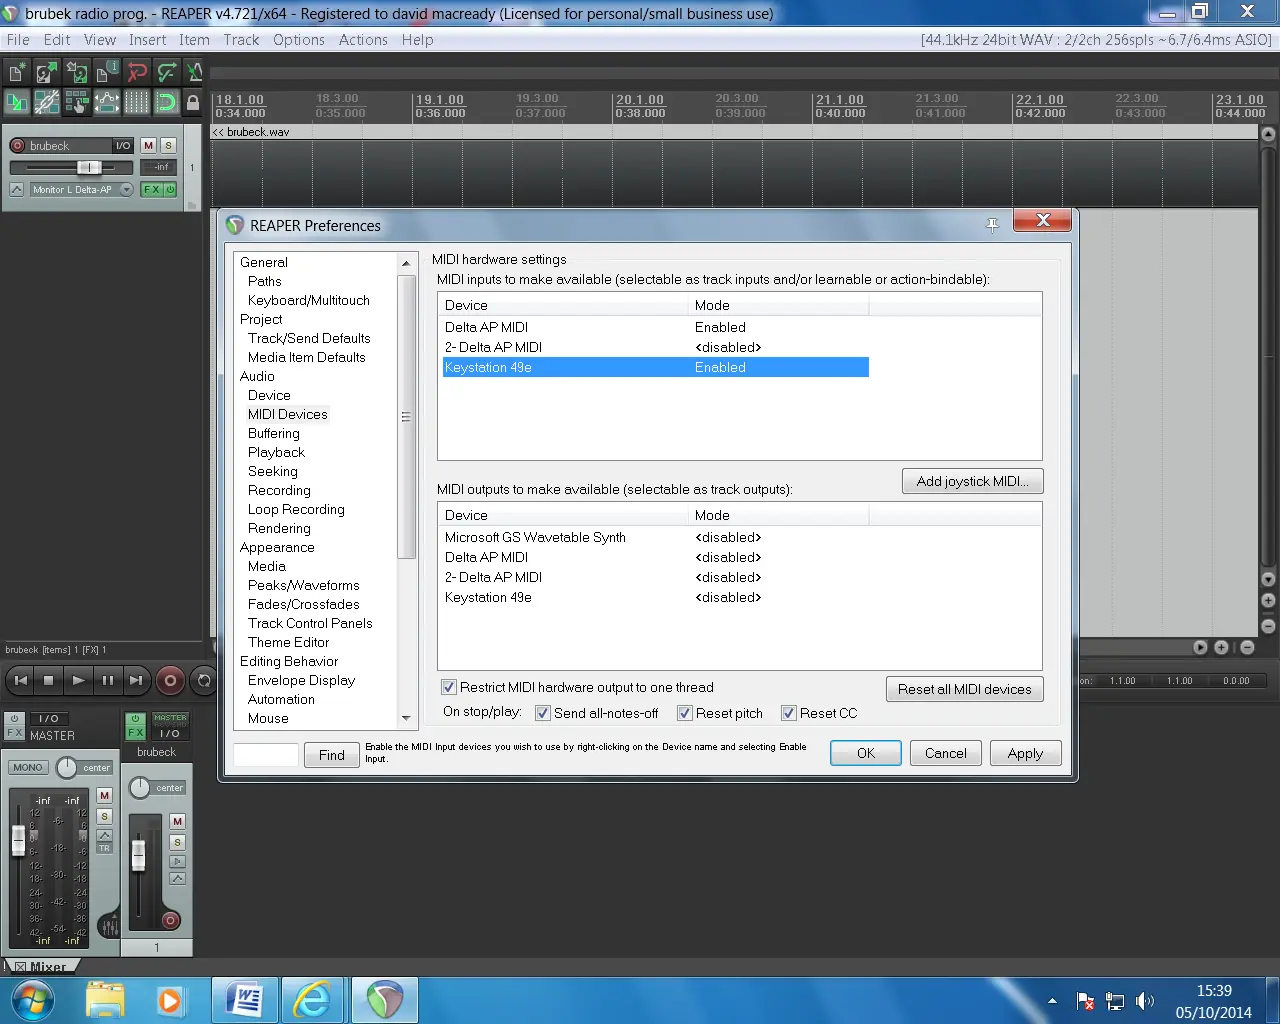
Task: Toggle the metronome toolbar icon
Action: pos(195,72)
